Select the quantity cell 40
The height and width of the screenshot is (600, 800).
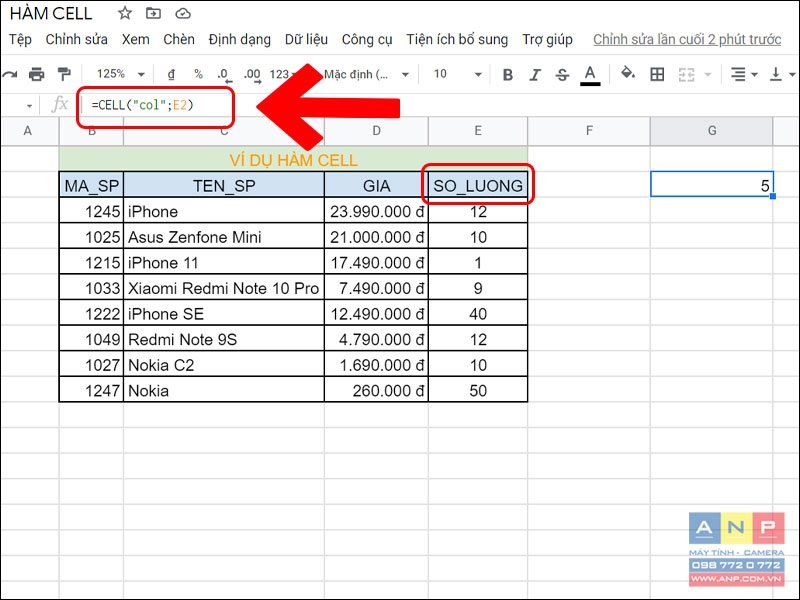coord(478,313)
